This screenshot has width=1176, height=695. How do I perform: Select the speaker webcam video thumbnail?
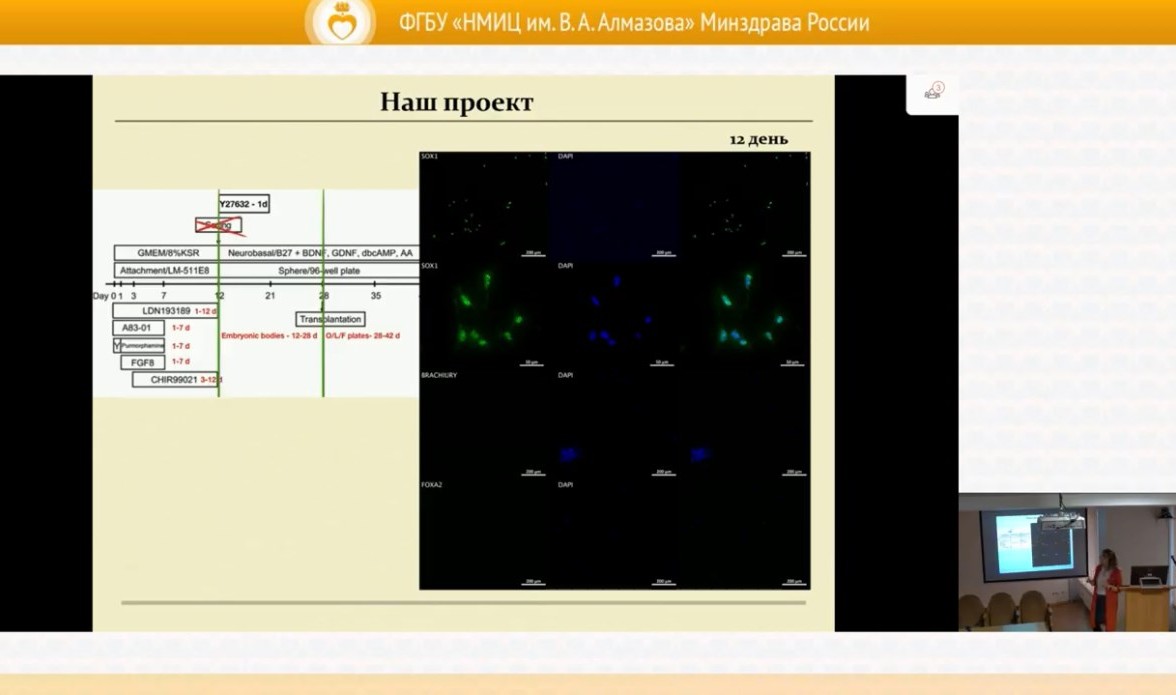[x=1067, y=563]
